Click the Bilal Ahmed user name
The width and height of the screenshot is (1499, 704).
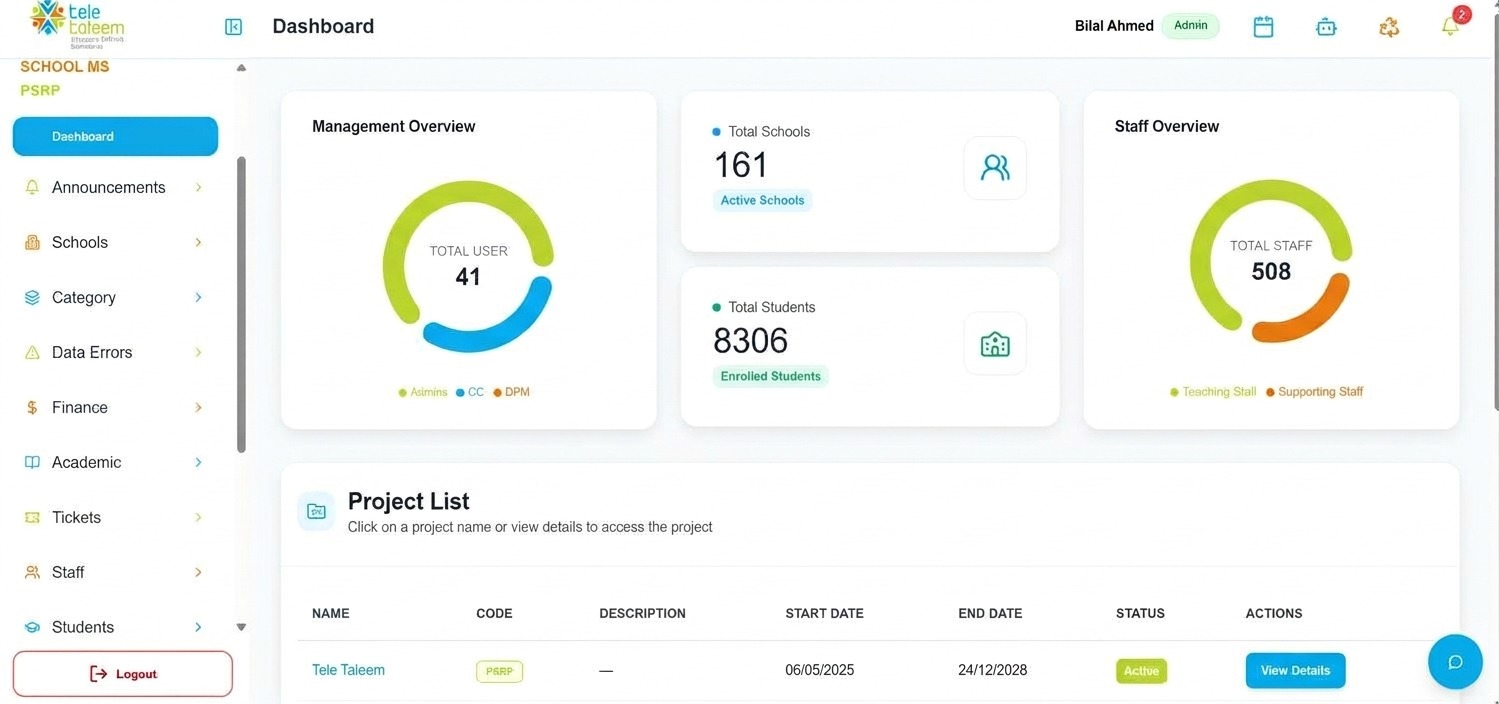(x=1114, y=26)
